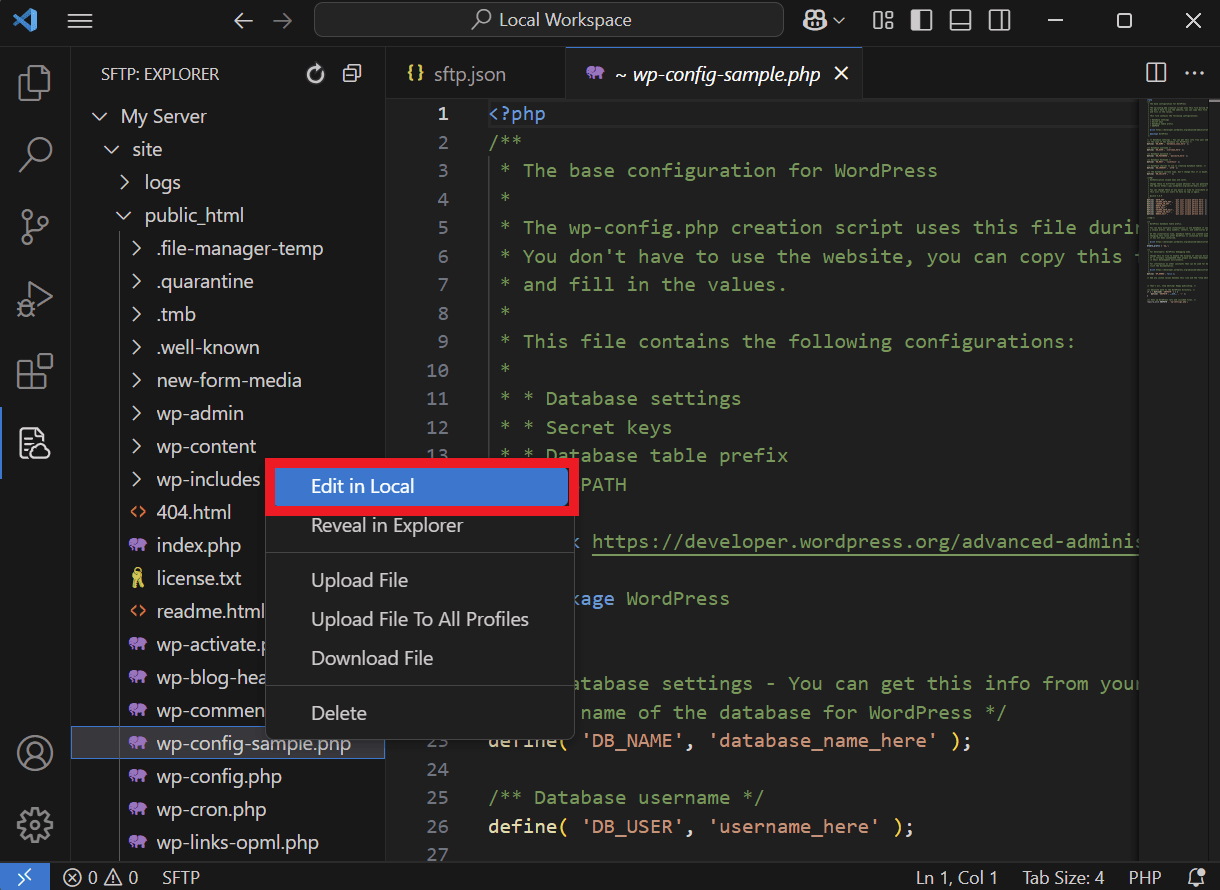This screenshot has height=890, width=1220.
Task: Toggle the secondary side bar
Action: tap(998, 20)
